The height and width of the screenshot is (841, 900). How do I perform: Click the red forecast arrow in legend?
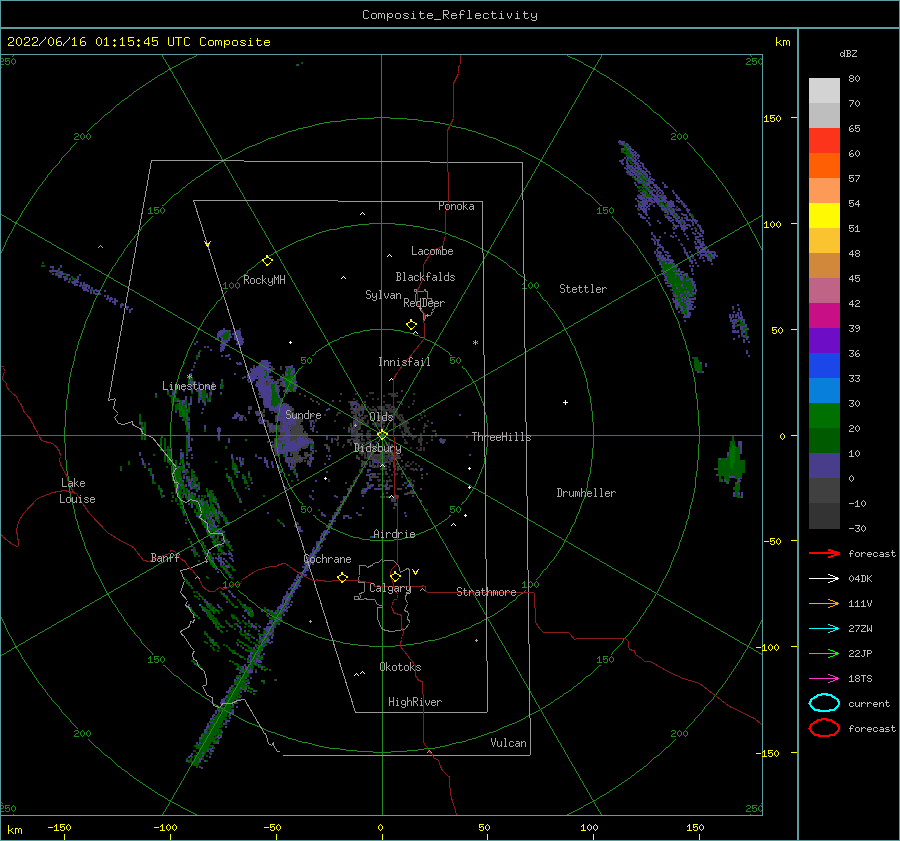pyautogui.click(x=824, y=553)
